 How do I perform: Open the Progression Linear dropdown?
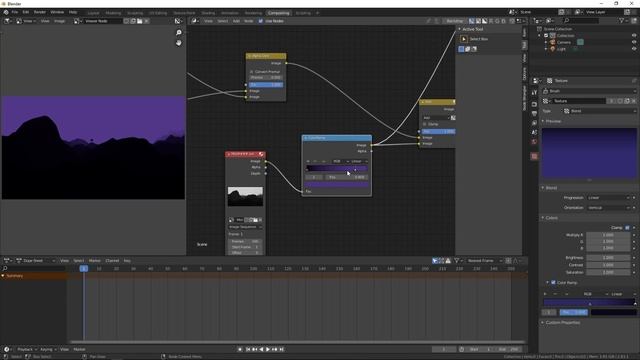608,198
